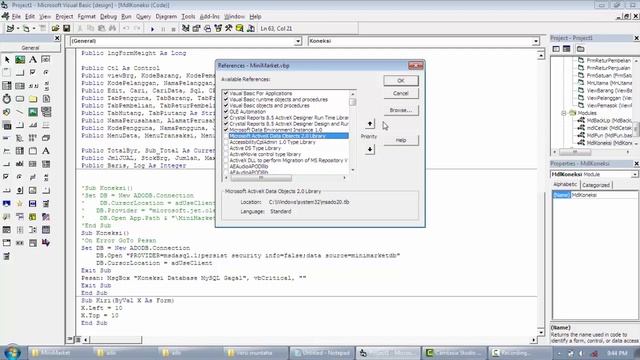Move reference priority down arrow
640x360 pixels.
coord(370,149)
